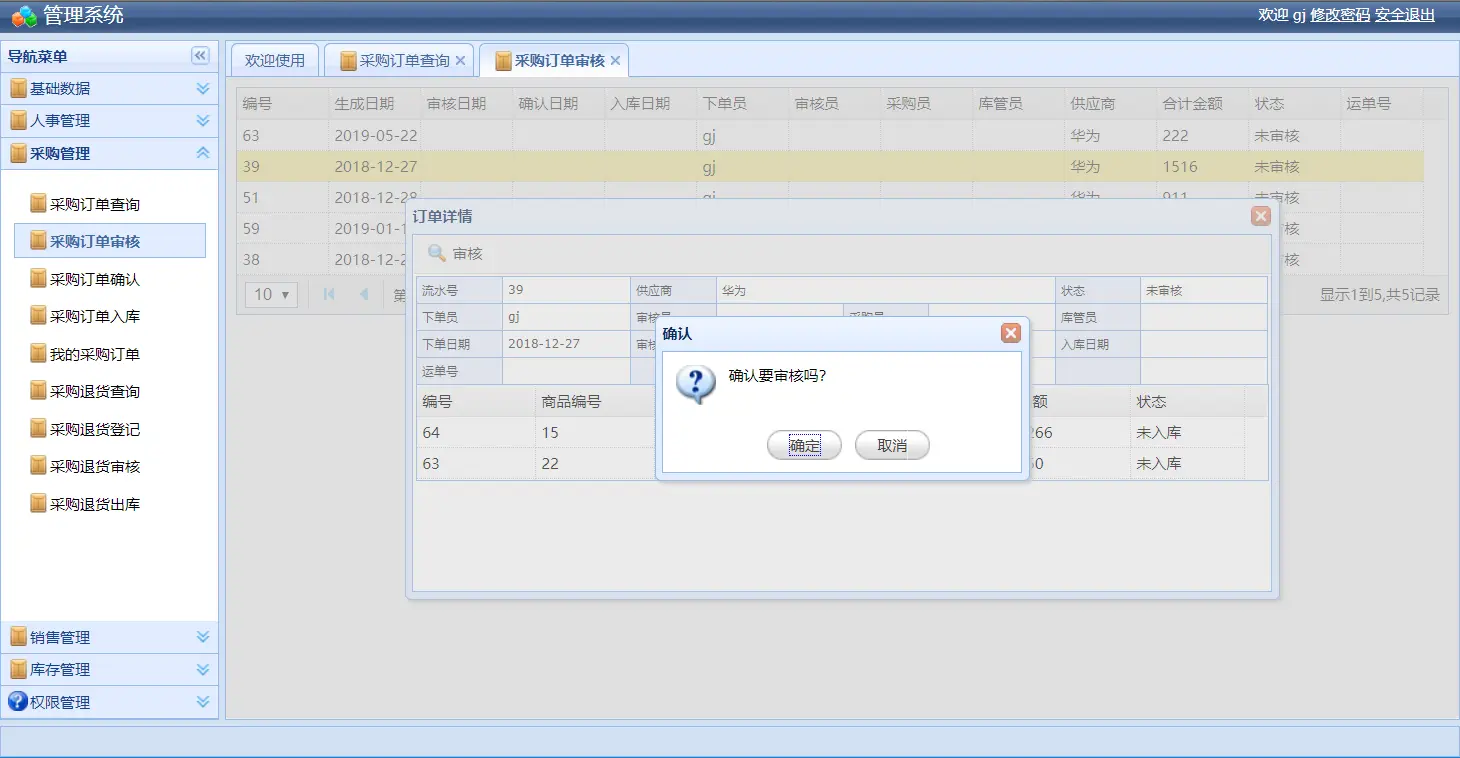
Task: Switch to the 欢迎使用 tab
Action: click(x=275, y=60)
